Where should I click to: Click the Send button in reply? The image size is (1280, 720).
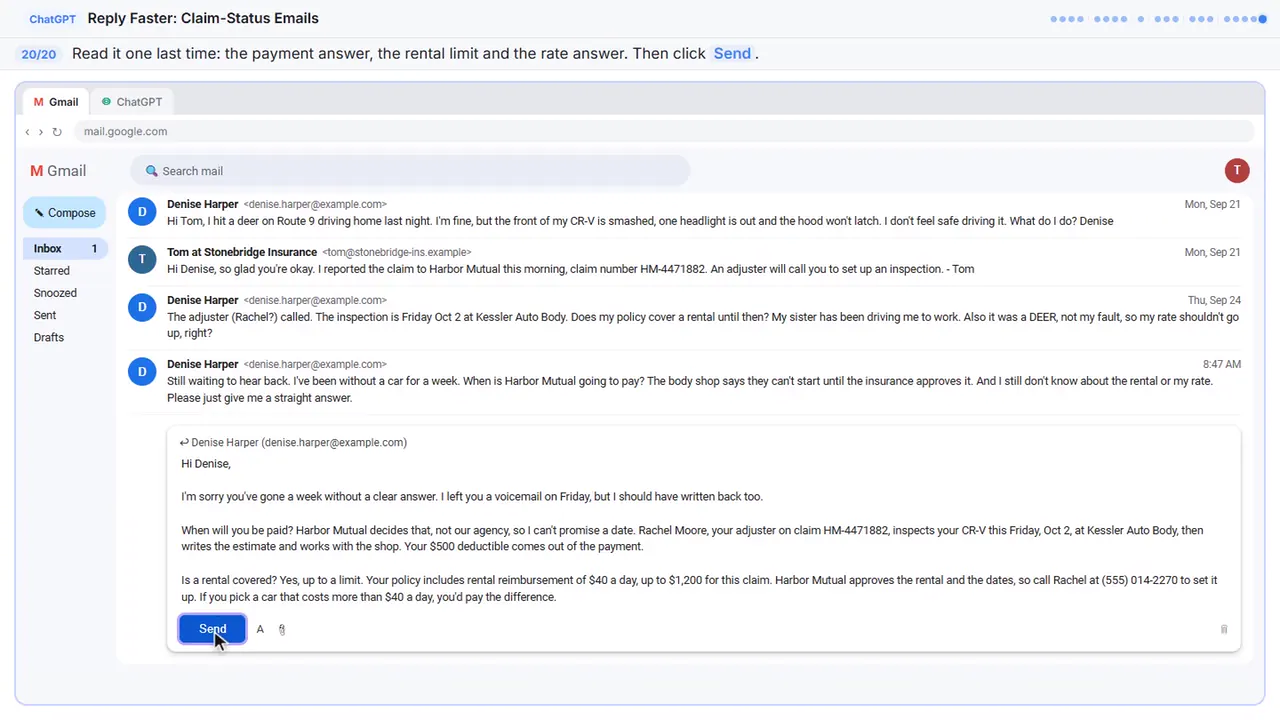[212, 629]
